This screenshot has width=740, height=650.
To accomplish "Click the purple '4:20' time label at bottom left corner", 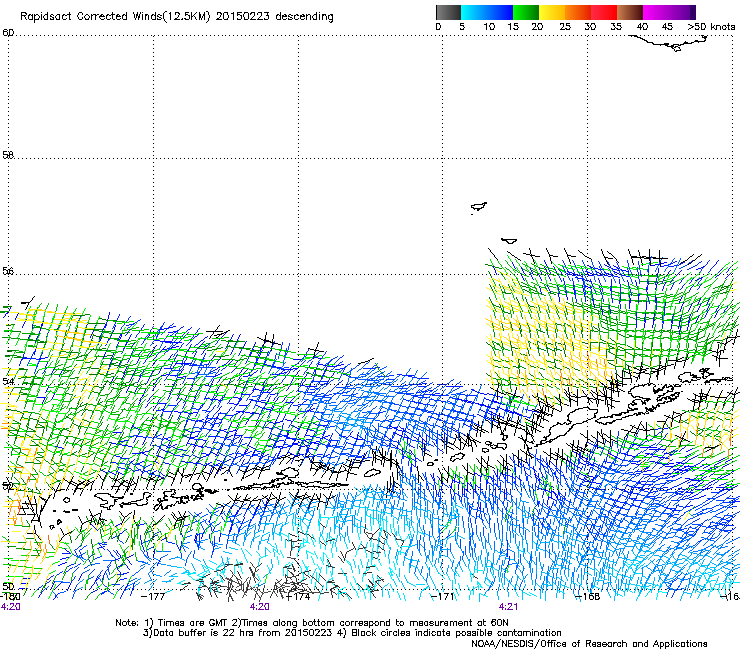I will (x=10, y=607).
